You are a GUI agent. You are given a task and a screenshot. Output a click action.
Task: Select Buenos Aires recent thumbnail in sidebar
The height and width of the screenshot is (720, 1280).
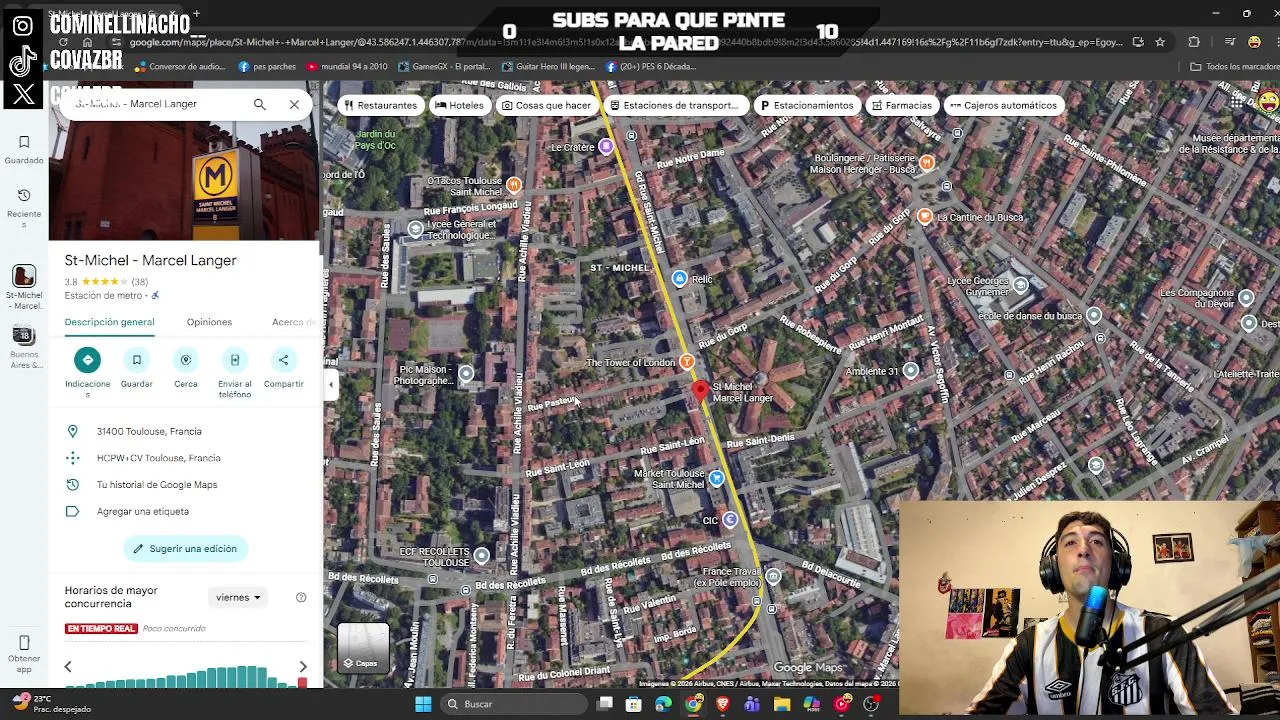click(24, 334)
